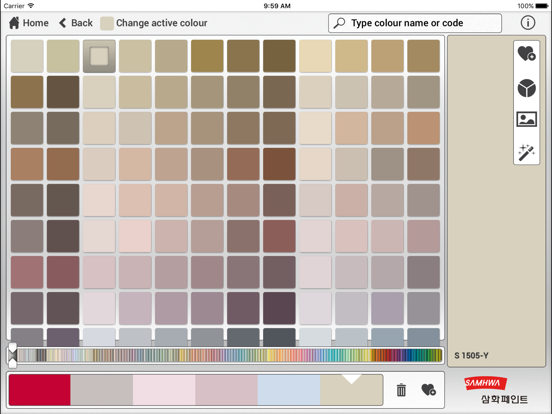This screenshot has width=552, height=414.
Task: Pick the first swatch in top row
Action: (27, 56)
